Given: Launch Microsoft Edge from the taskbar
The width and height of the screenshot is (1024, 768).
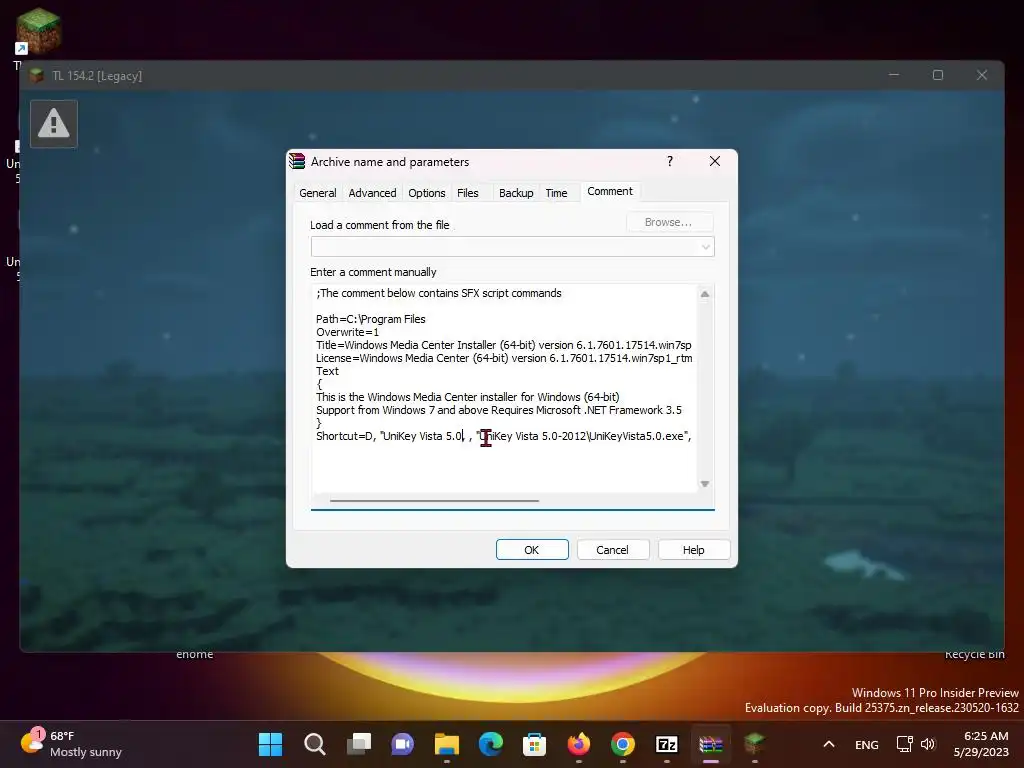Looking at the screenshot, I should (x=490, y=744).
